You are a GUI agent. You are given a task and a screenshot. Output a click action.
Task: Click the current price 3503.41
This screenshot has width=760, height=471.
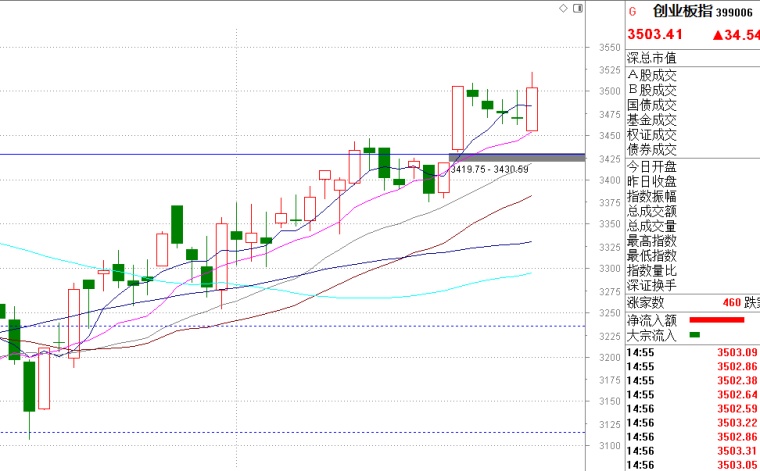coord(654,35)
